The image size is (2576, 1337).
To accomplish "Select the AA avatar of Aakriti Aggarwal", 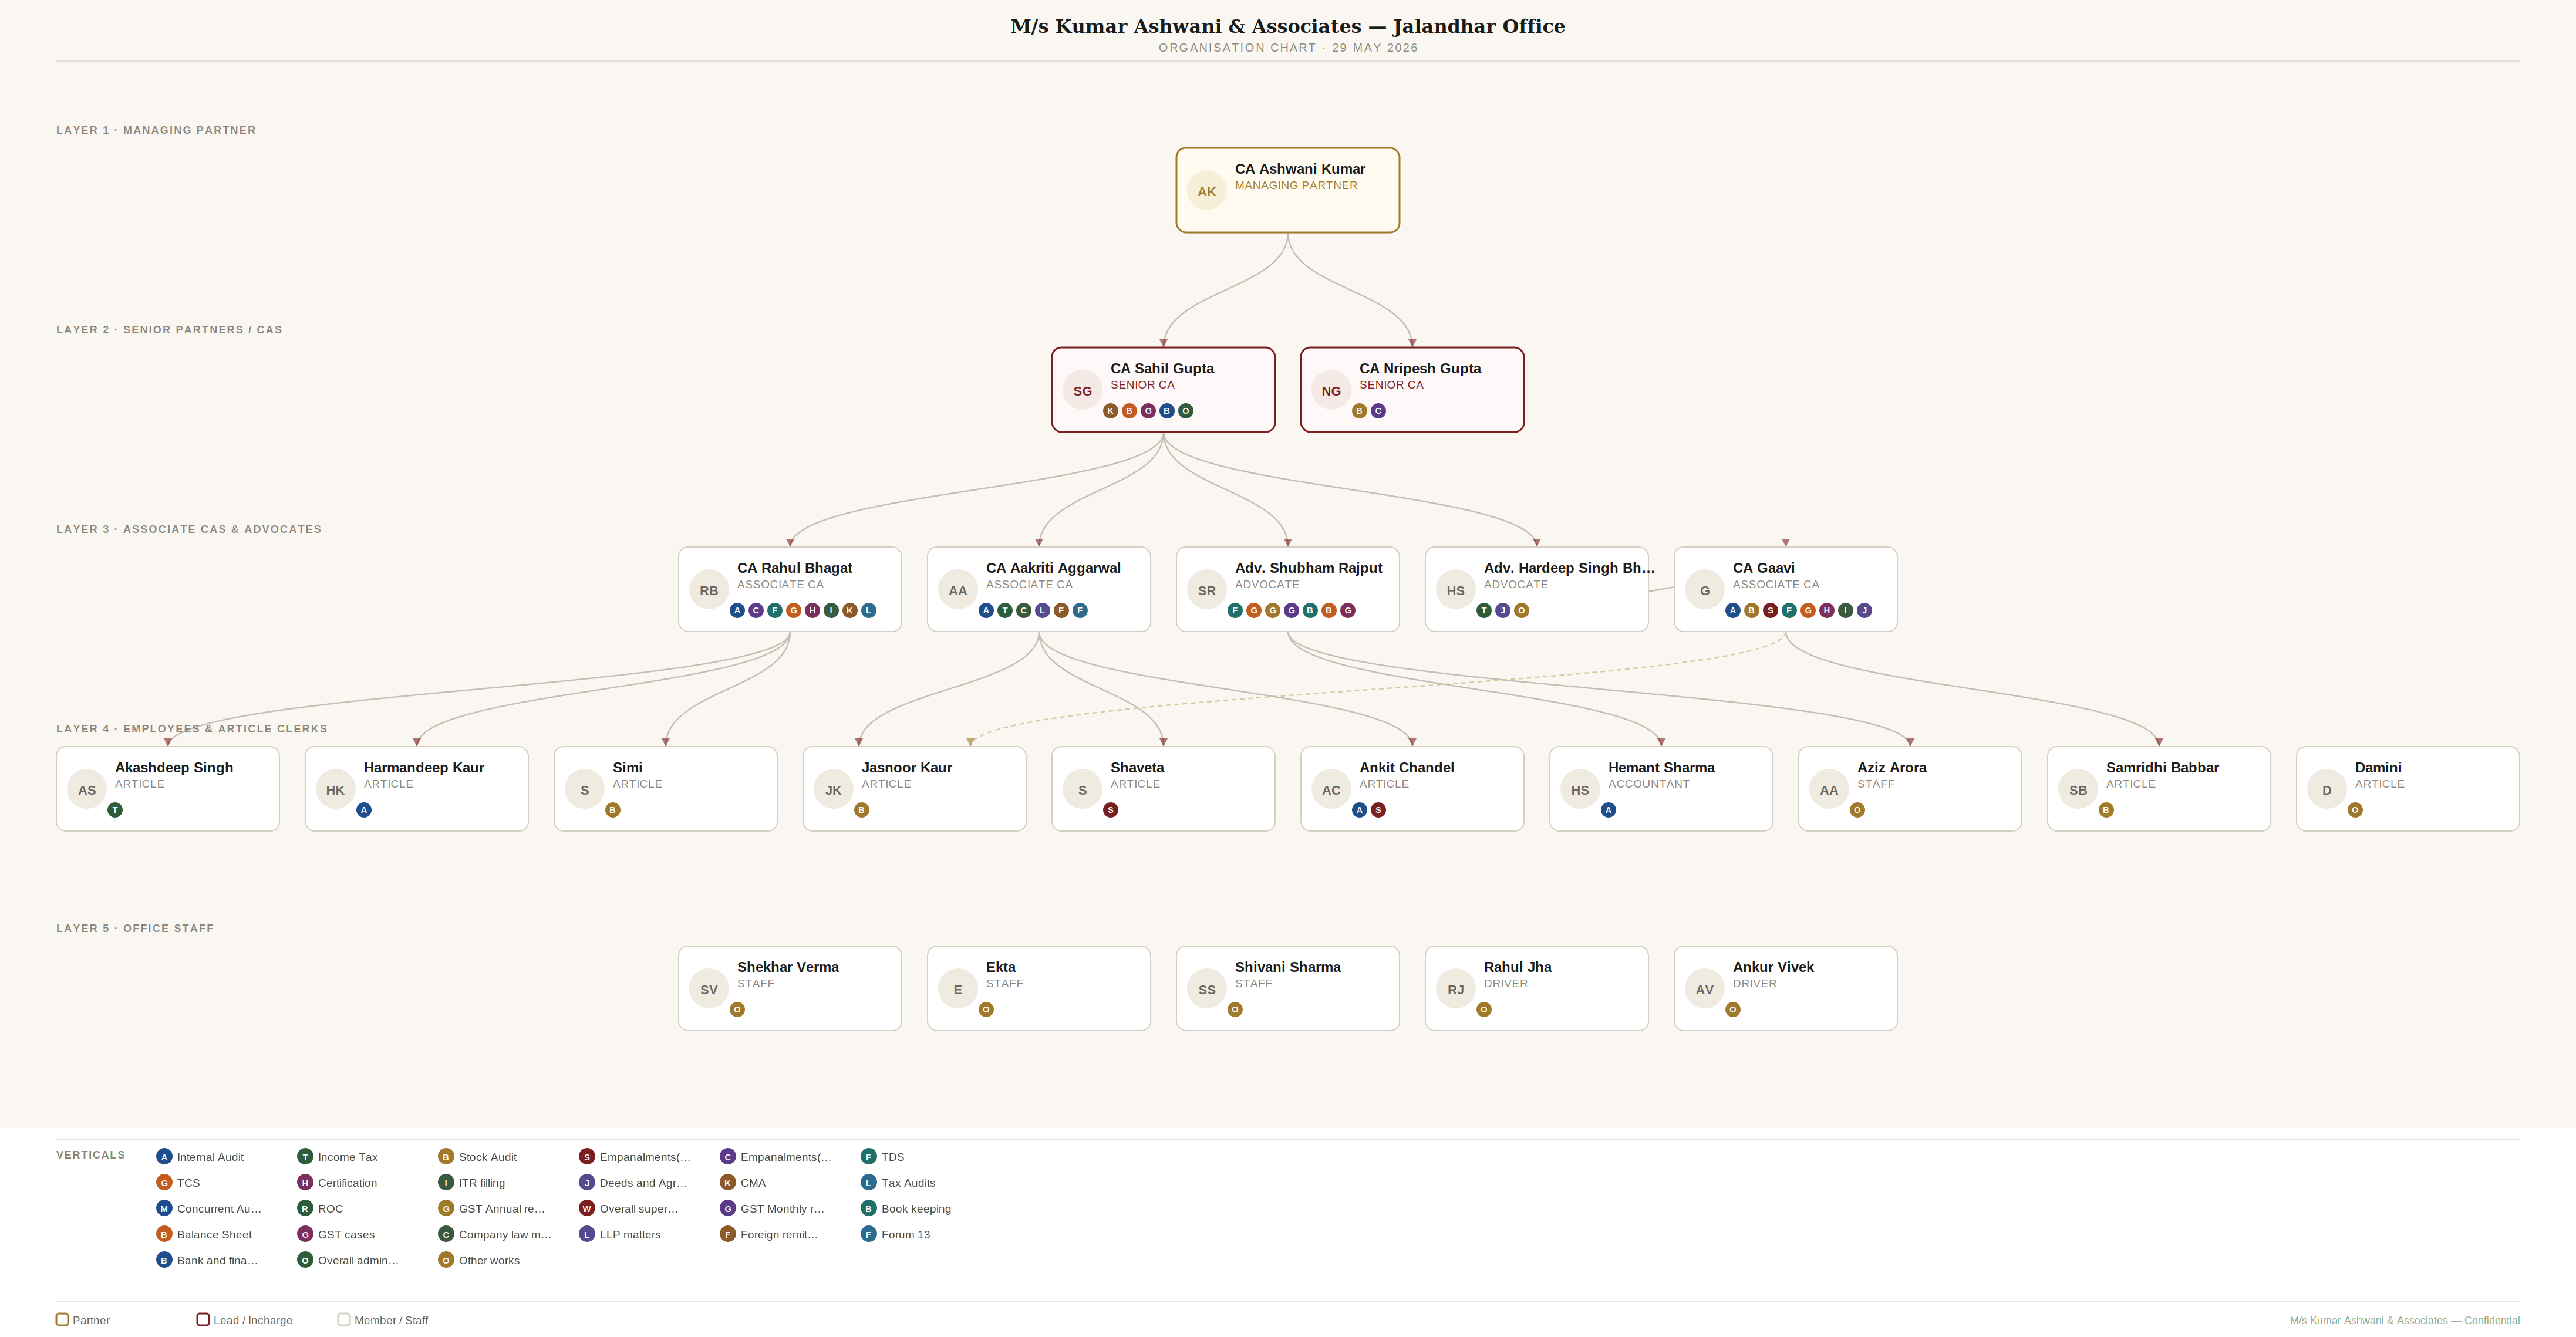I will click(x=958, y=590).
